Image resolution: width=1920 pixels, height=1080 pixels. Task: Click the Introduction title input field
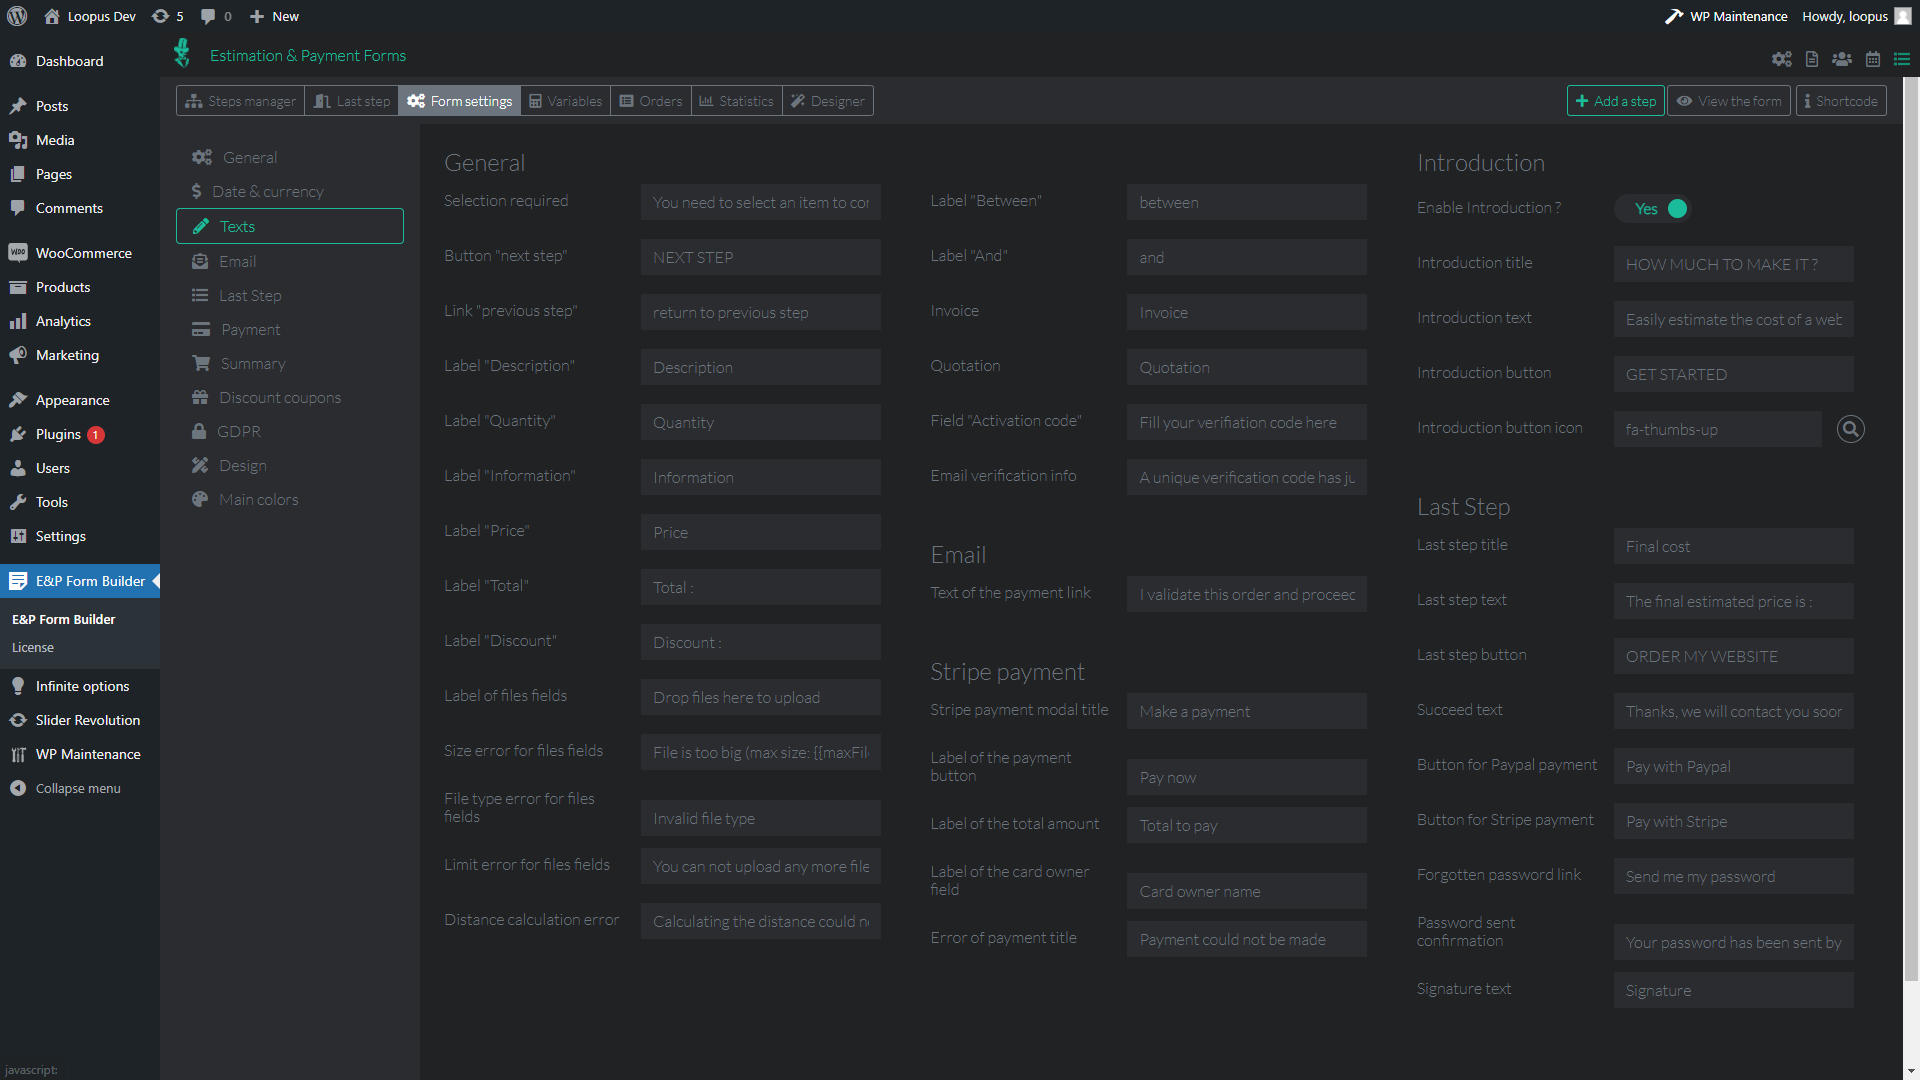click(x=1732, y=264)
